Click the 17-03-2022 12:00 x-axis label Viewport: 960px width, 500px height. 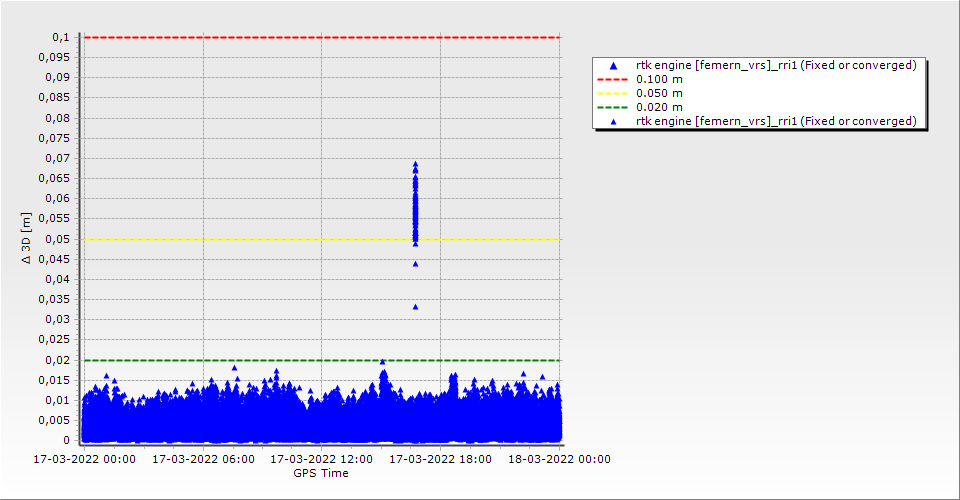[322, 460]
